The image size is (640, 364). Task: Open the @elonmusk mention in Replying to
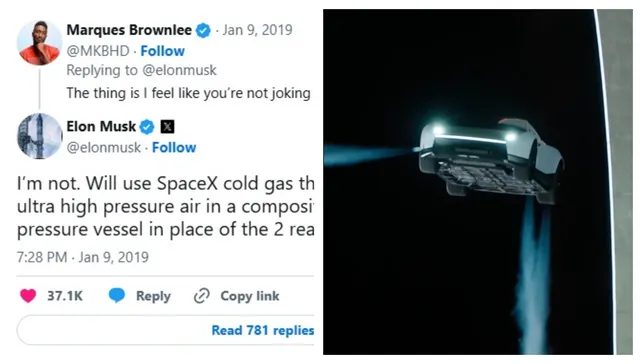point(179,70)
